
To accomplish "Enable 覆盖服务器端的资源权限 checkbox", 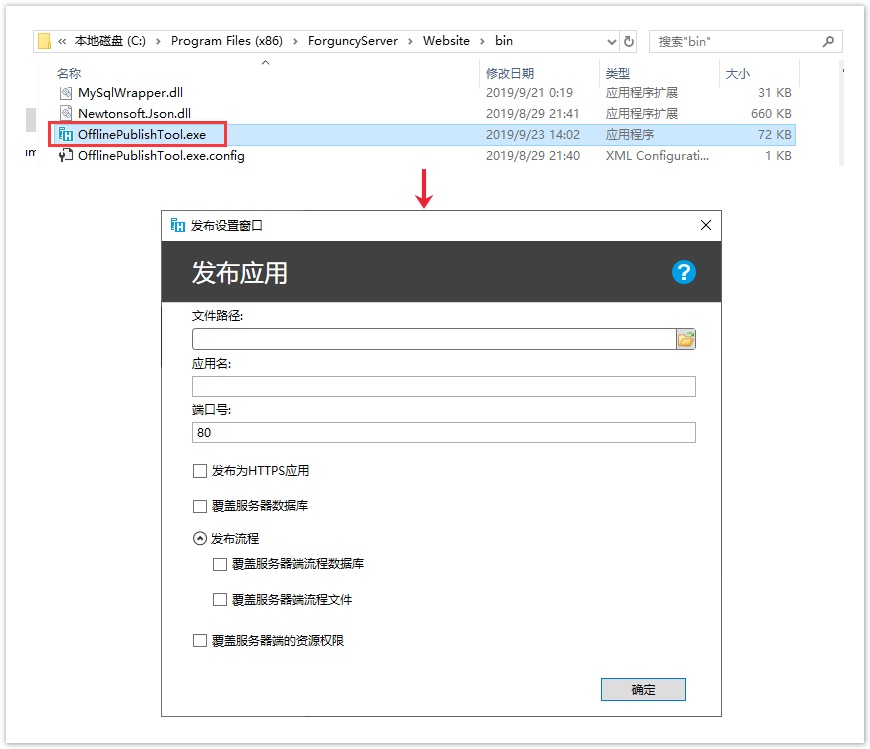I will point(200,640).
